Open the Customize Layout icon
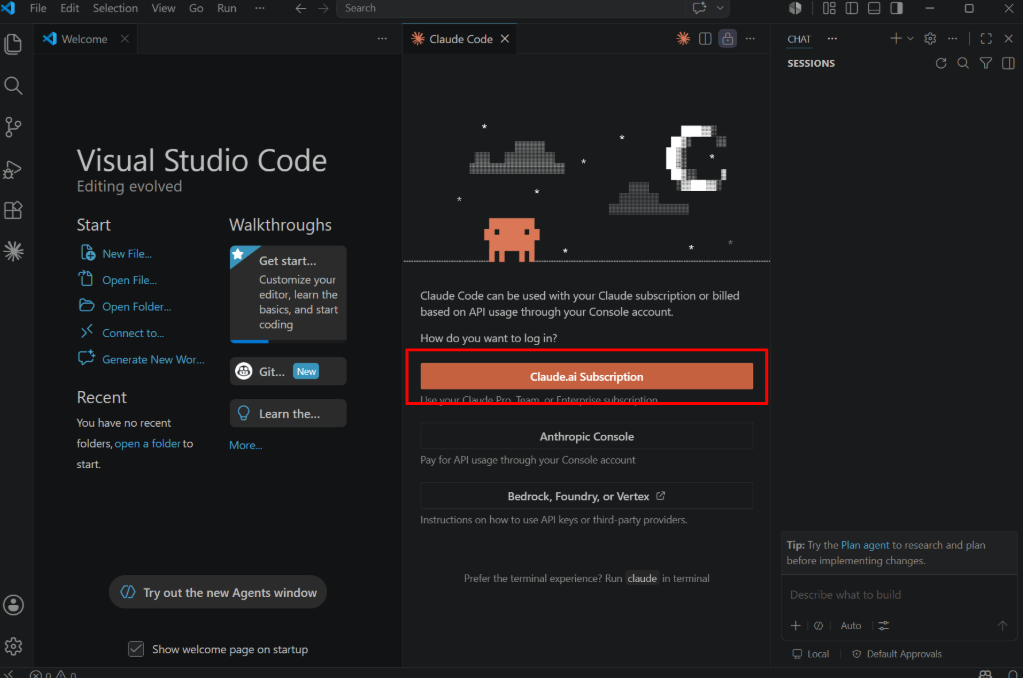 829,8
